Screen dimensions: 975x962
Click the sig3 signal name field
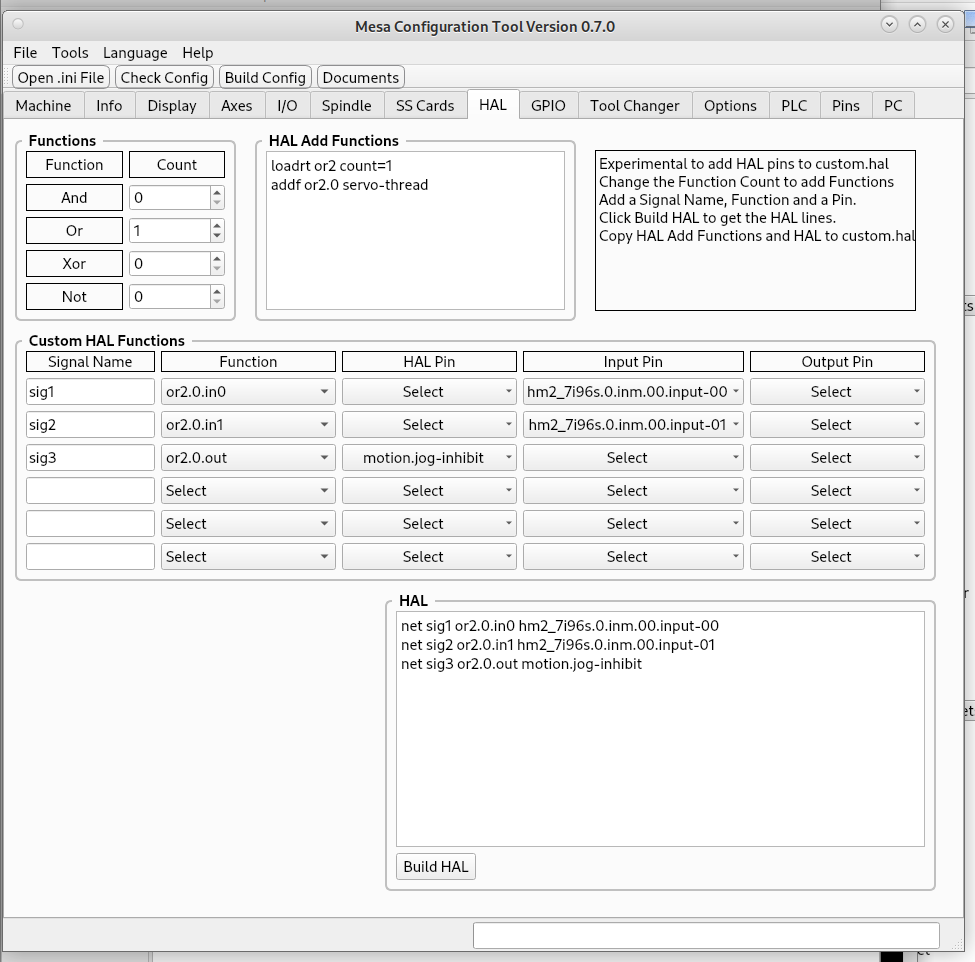click(x=90, y=458)
